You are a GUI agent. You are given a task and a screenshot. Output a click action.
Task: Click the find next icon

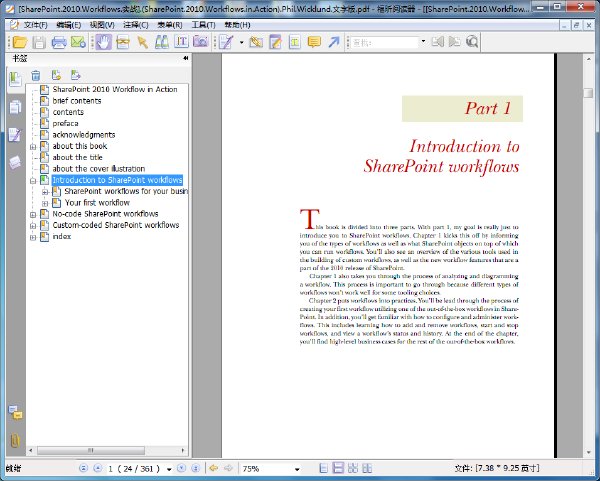point(455,41)
